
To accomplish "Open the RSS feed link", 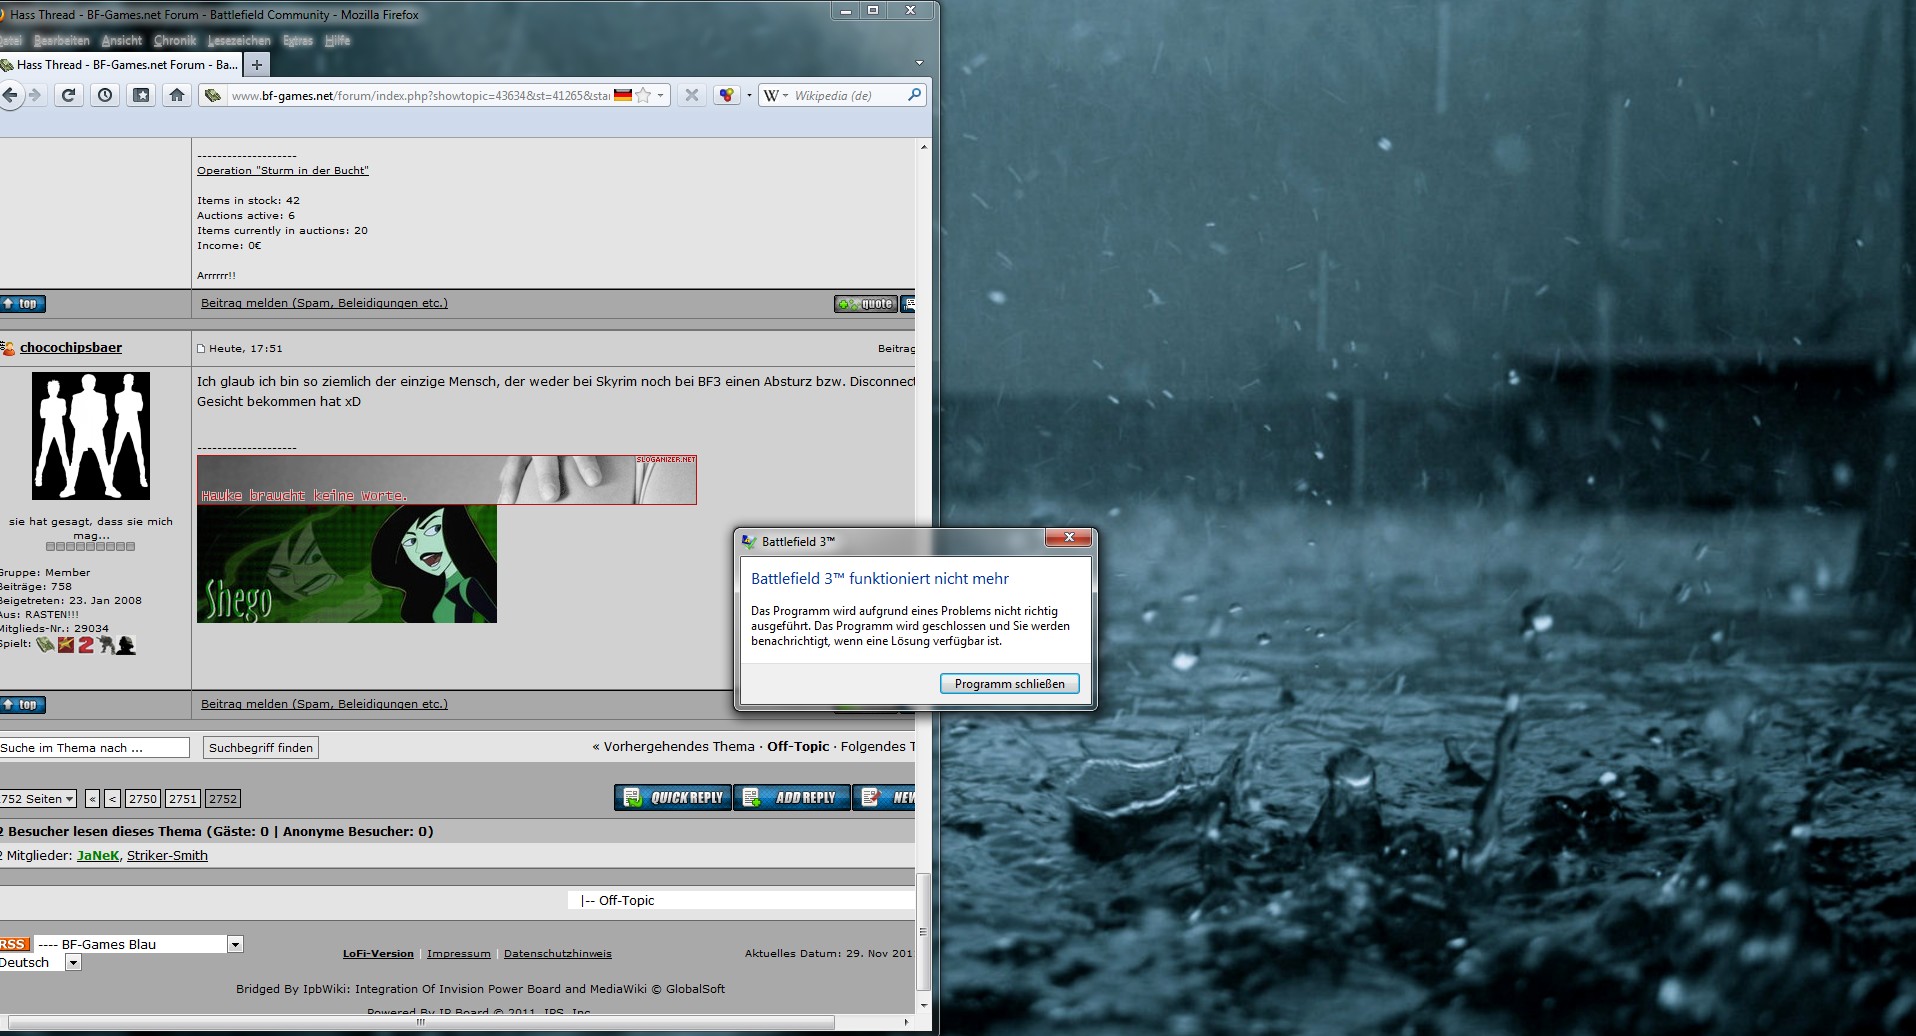I will pos(14,944).
